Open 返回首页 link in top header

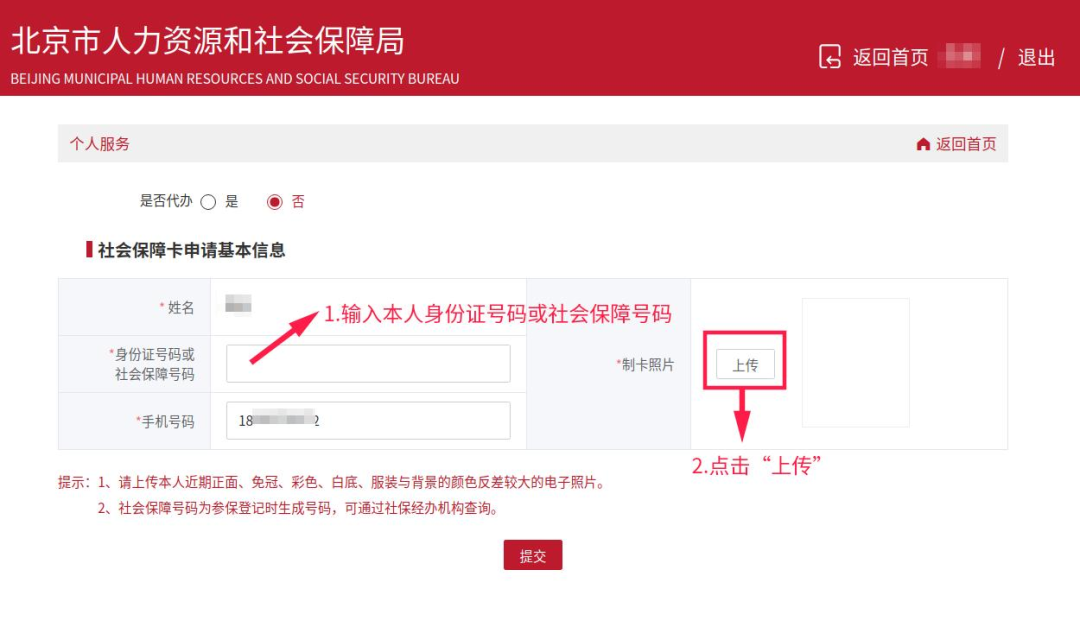coord(891,57)
